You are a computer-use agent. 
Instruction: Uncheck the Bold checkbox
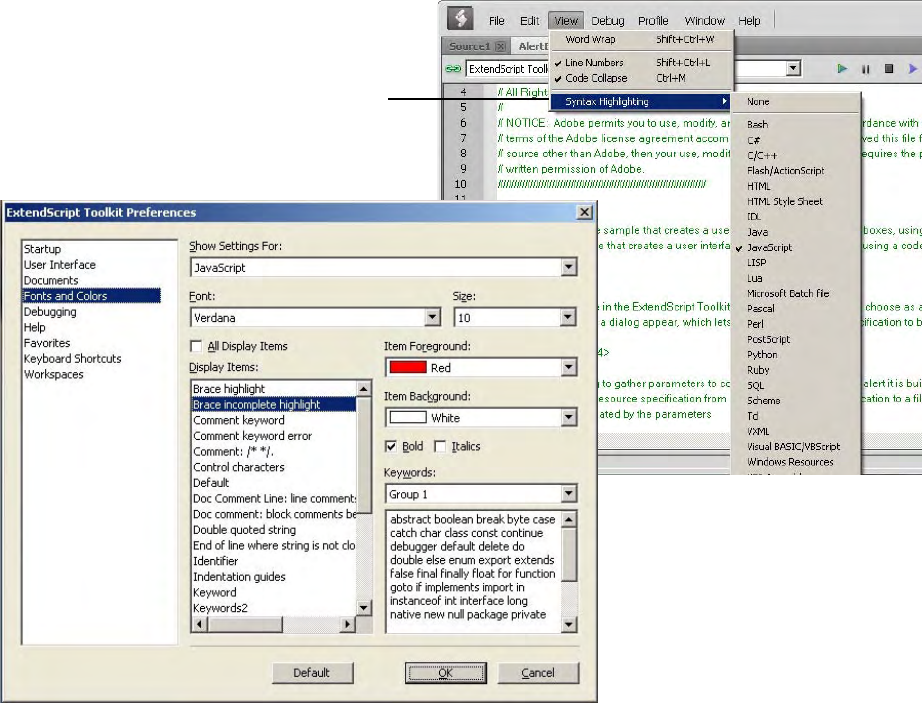tap(390, 446)
